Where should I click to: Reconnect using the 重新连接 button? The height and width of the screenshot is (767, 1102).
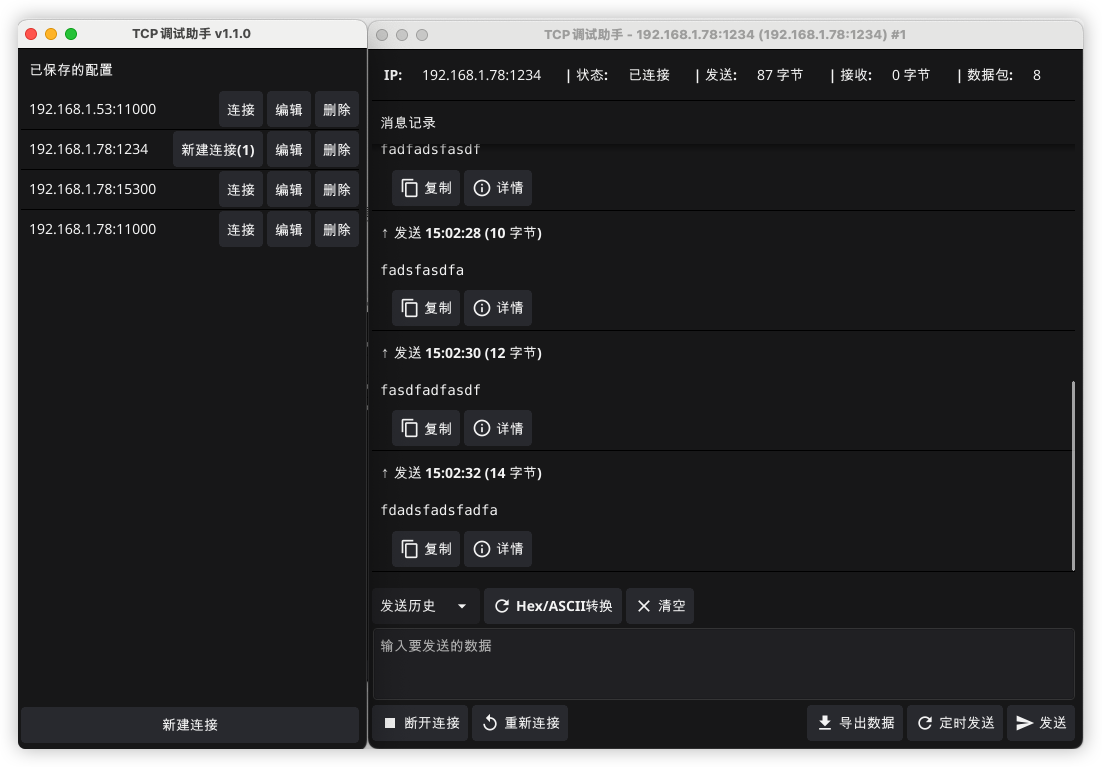520,723
